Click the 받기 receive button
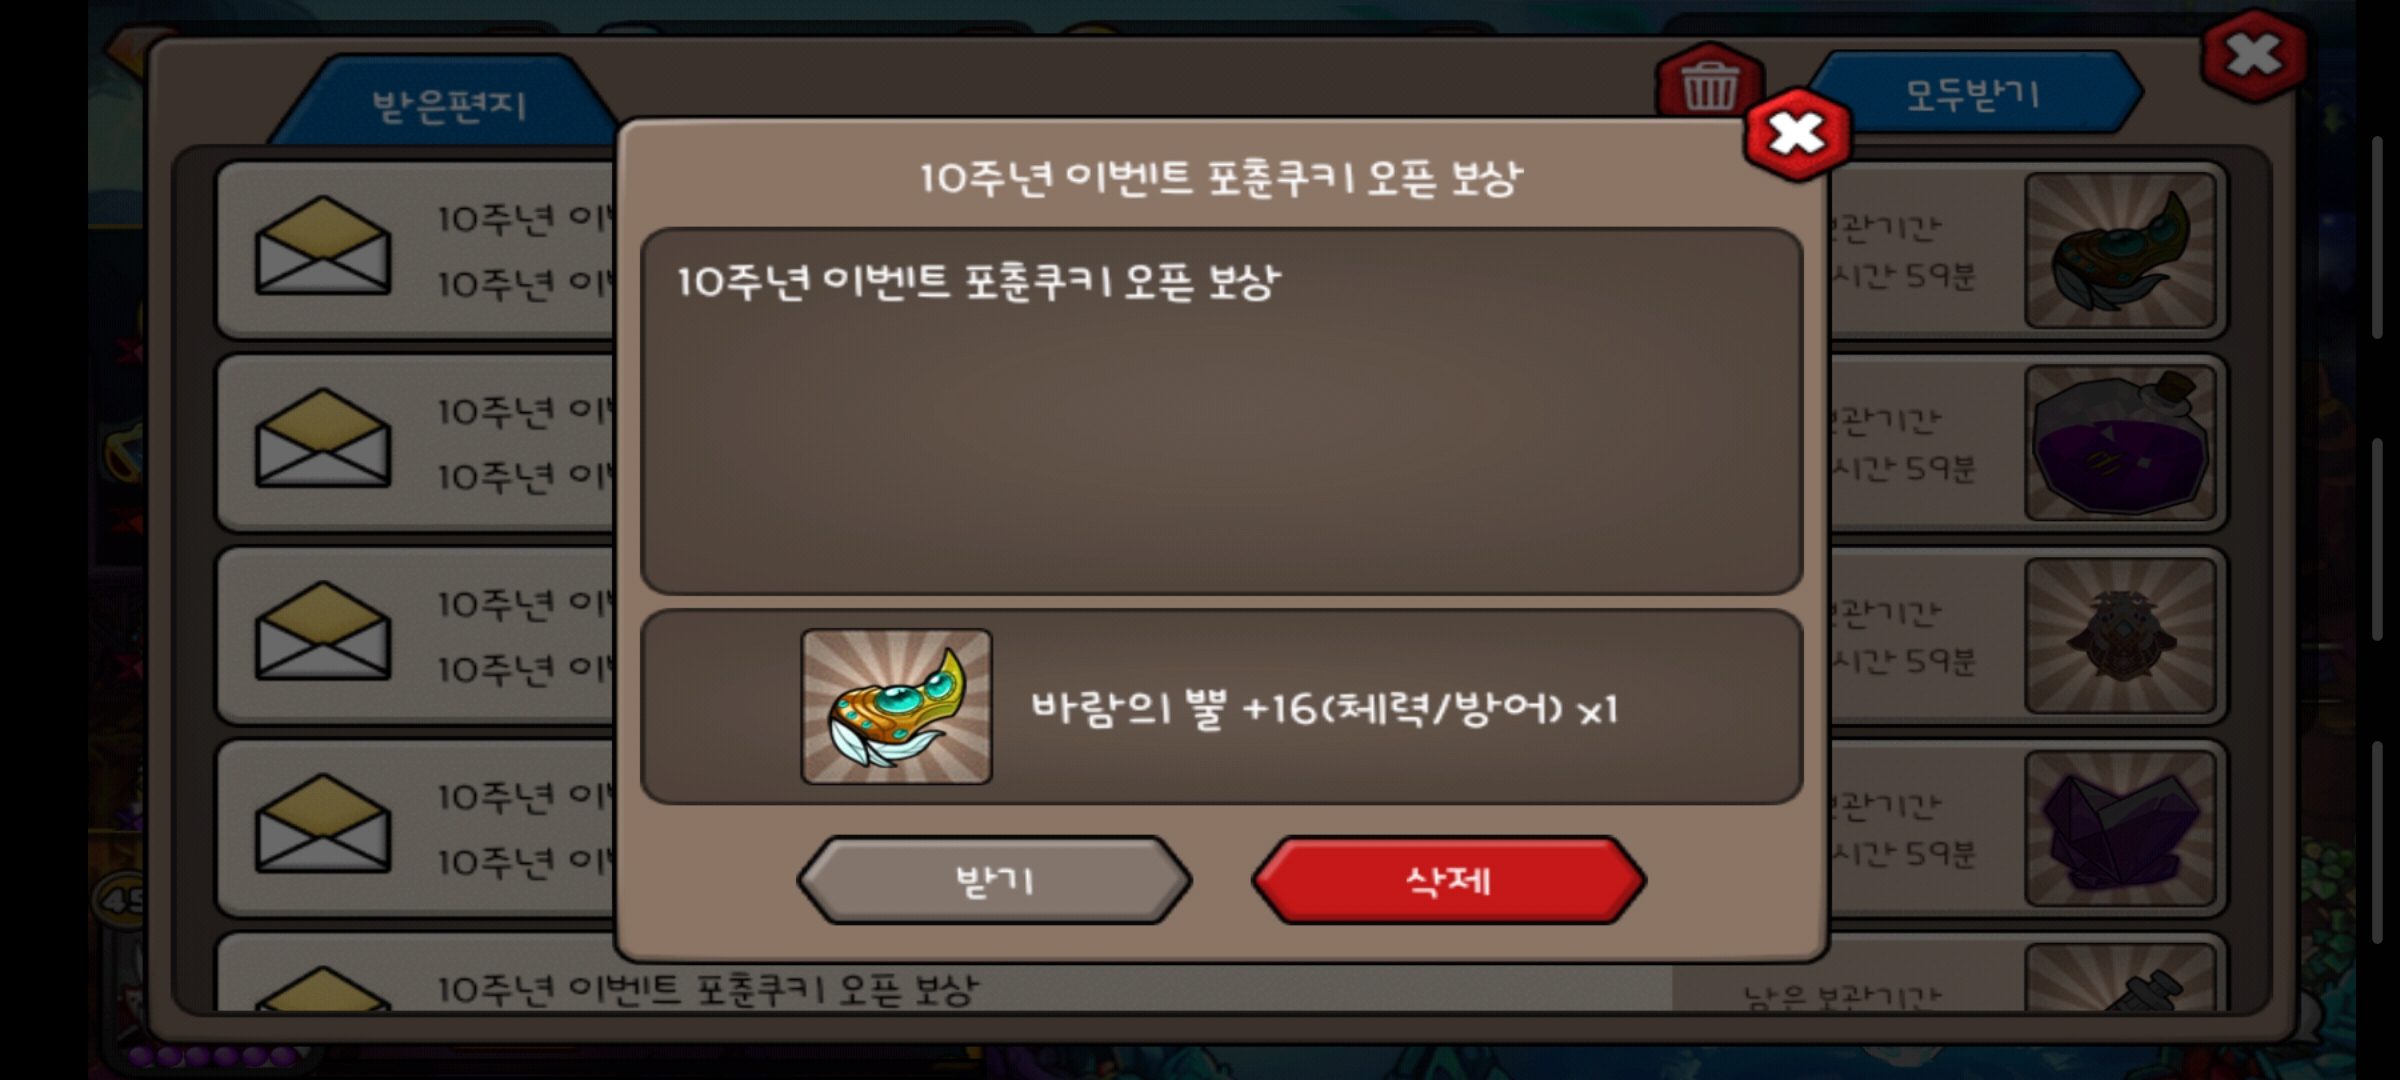Screen dimensions: 2400x1080 click(x=994, y=880)
